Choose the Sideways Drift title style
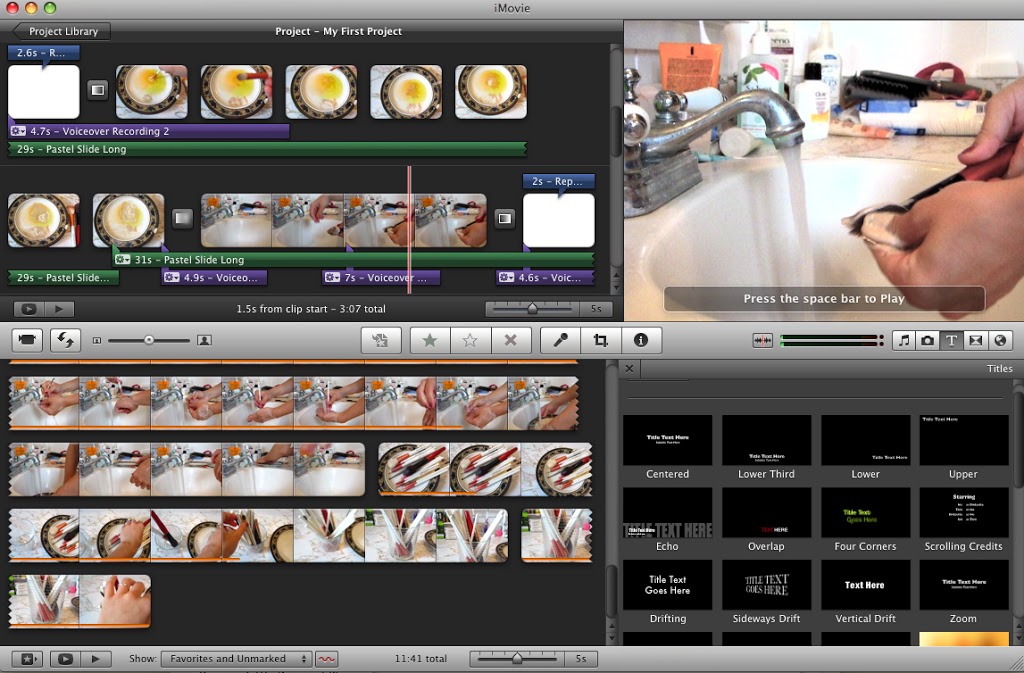 [x=767, y=592]
